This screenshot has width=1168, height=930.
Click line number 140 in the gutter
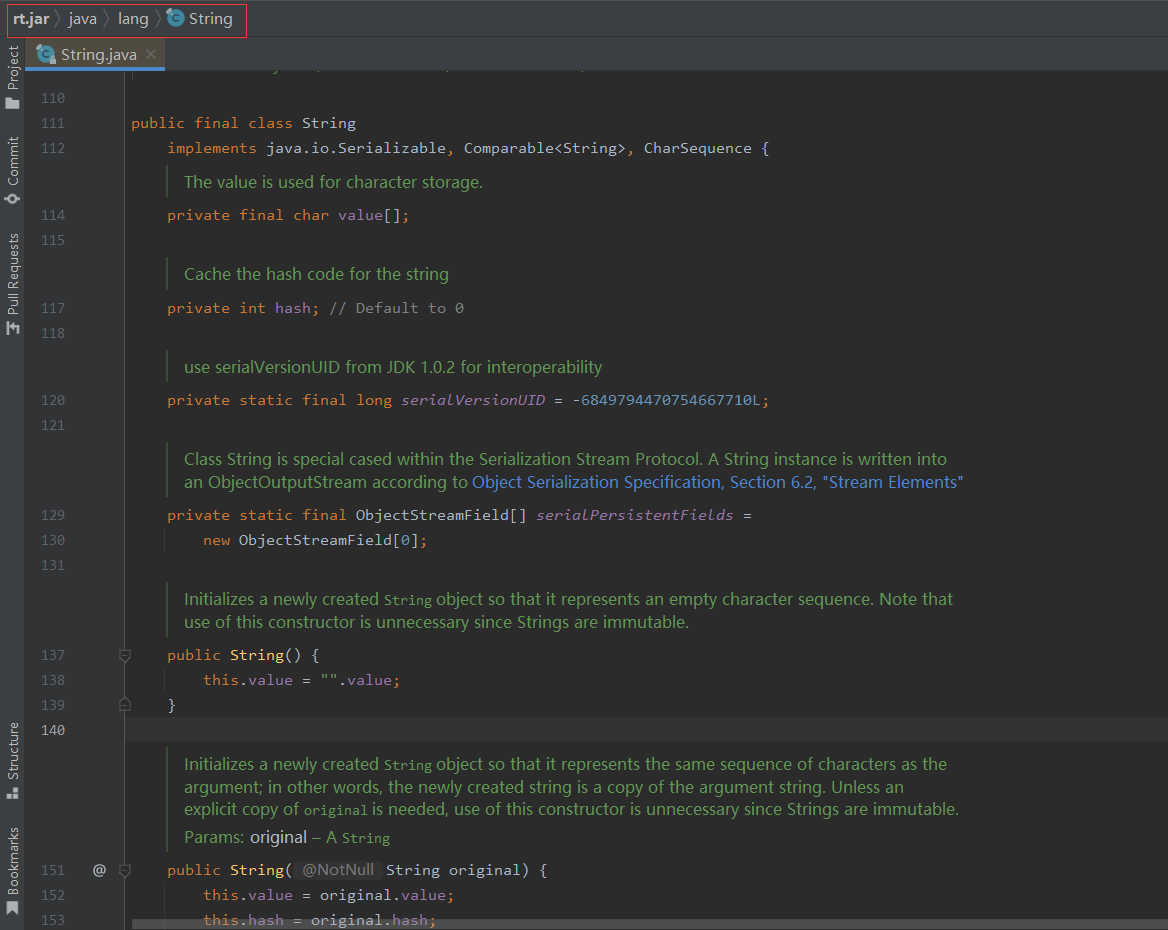pos(53,730)
